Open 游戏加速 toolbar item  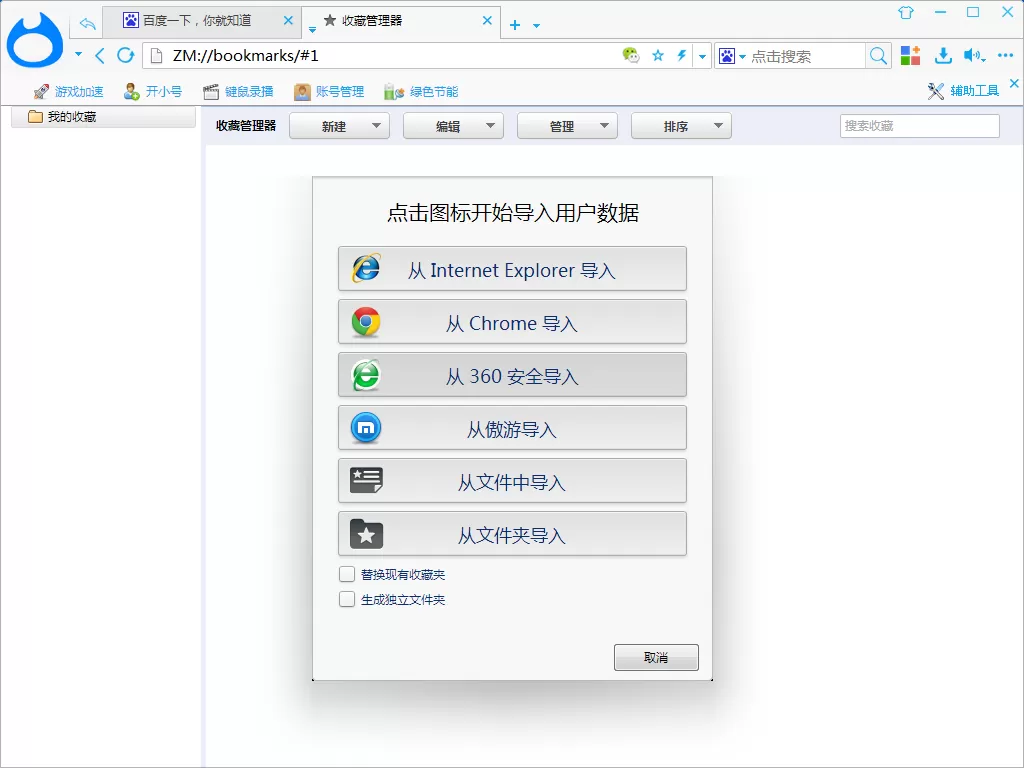pos(69,91)
